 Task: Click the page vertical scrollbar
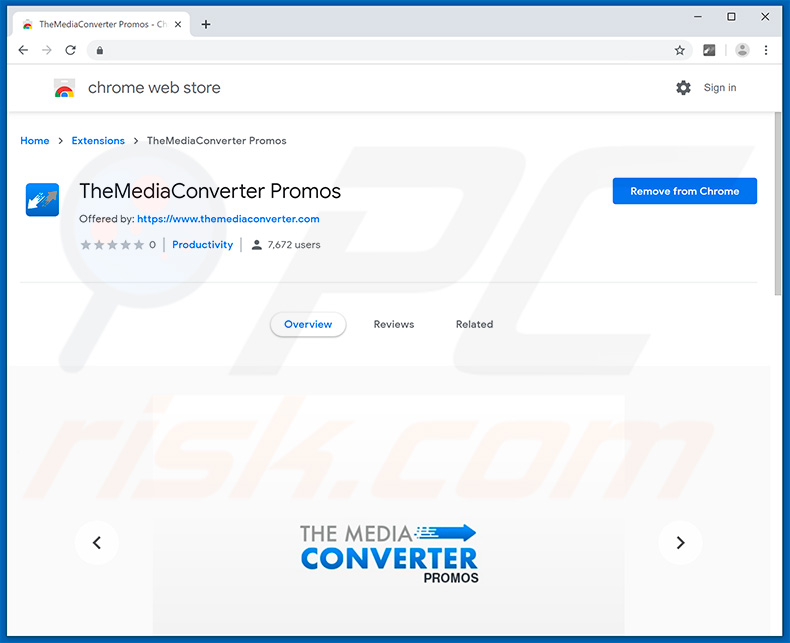pyautogui.click(x=778, y=204)
